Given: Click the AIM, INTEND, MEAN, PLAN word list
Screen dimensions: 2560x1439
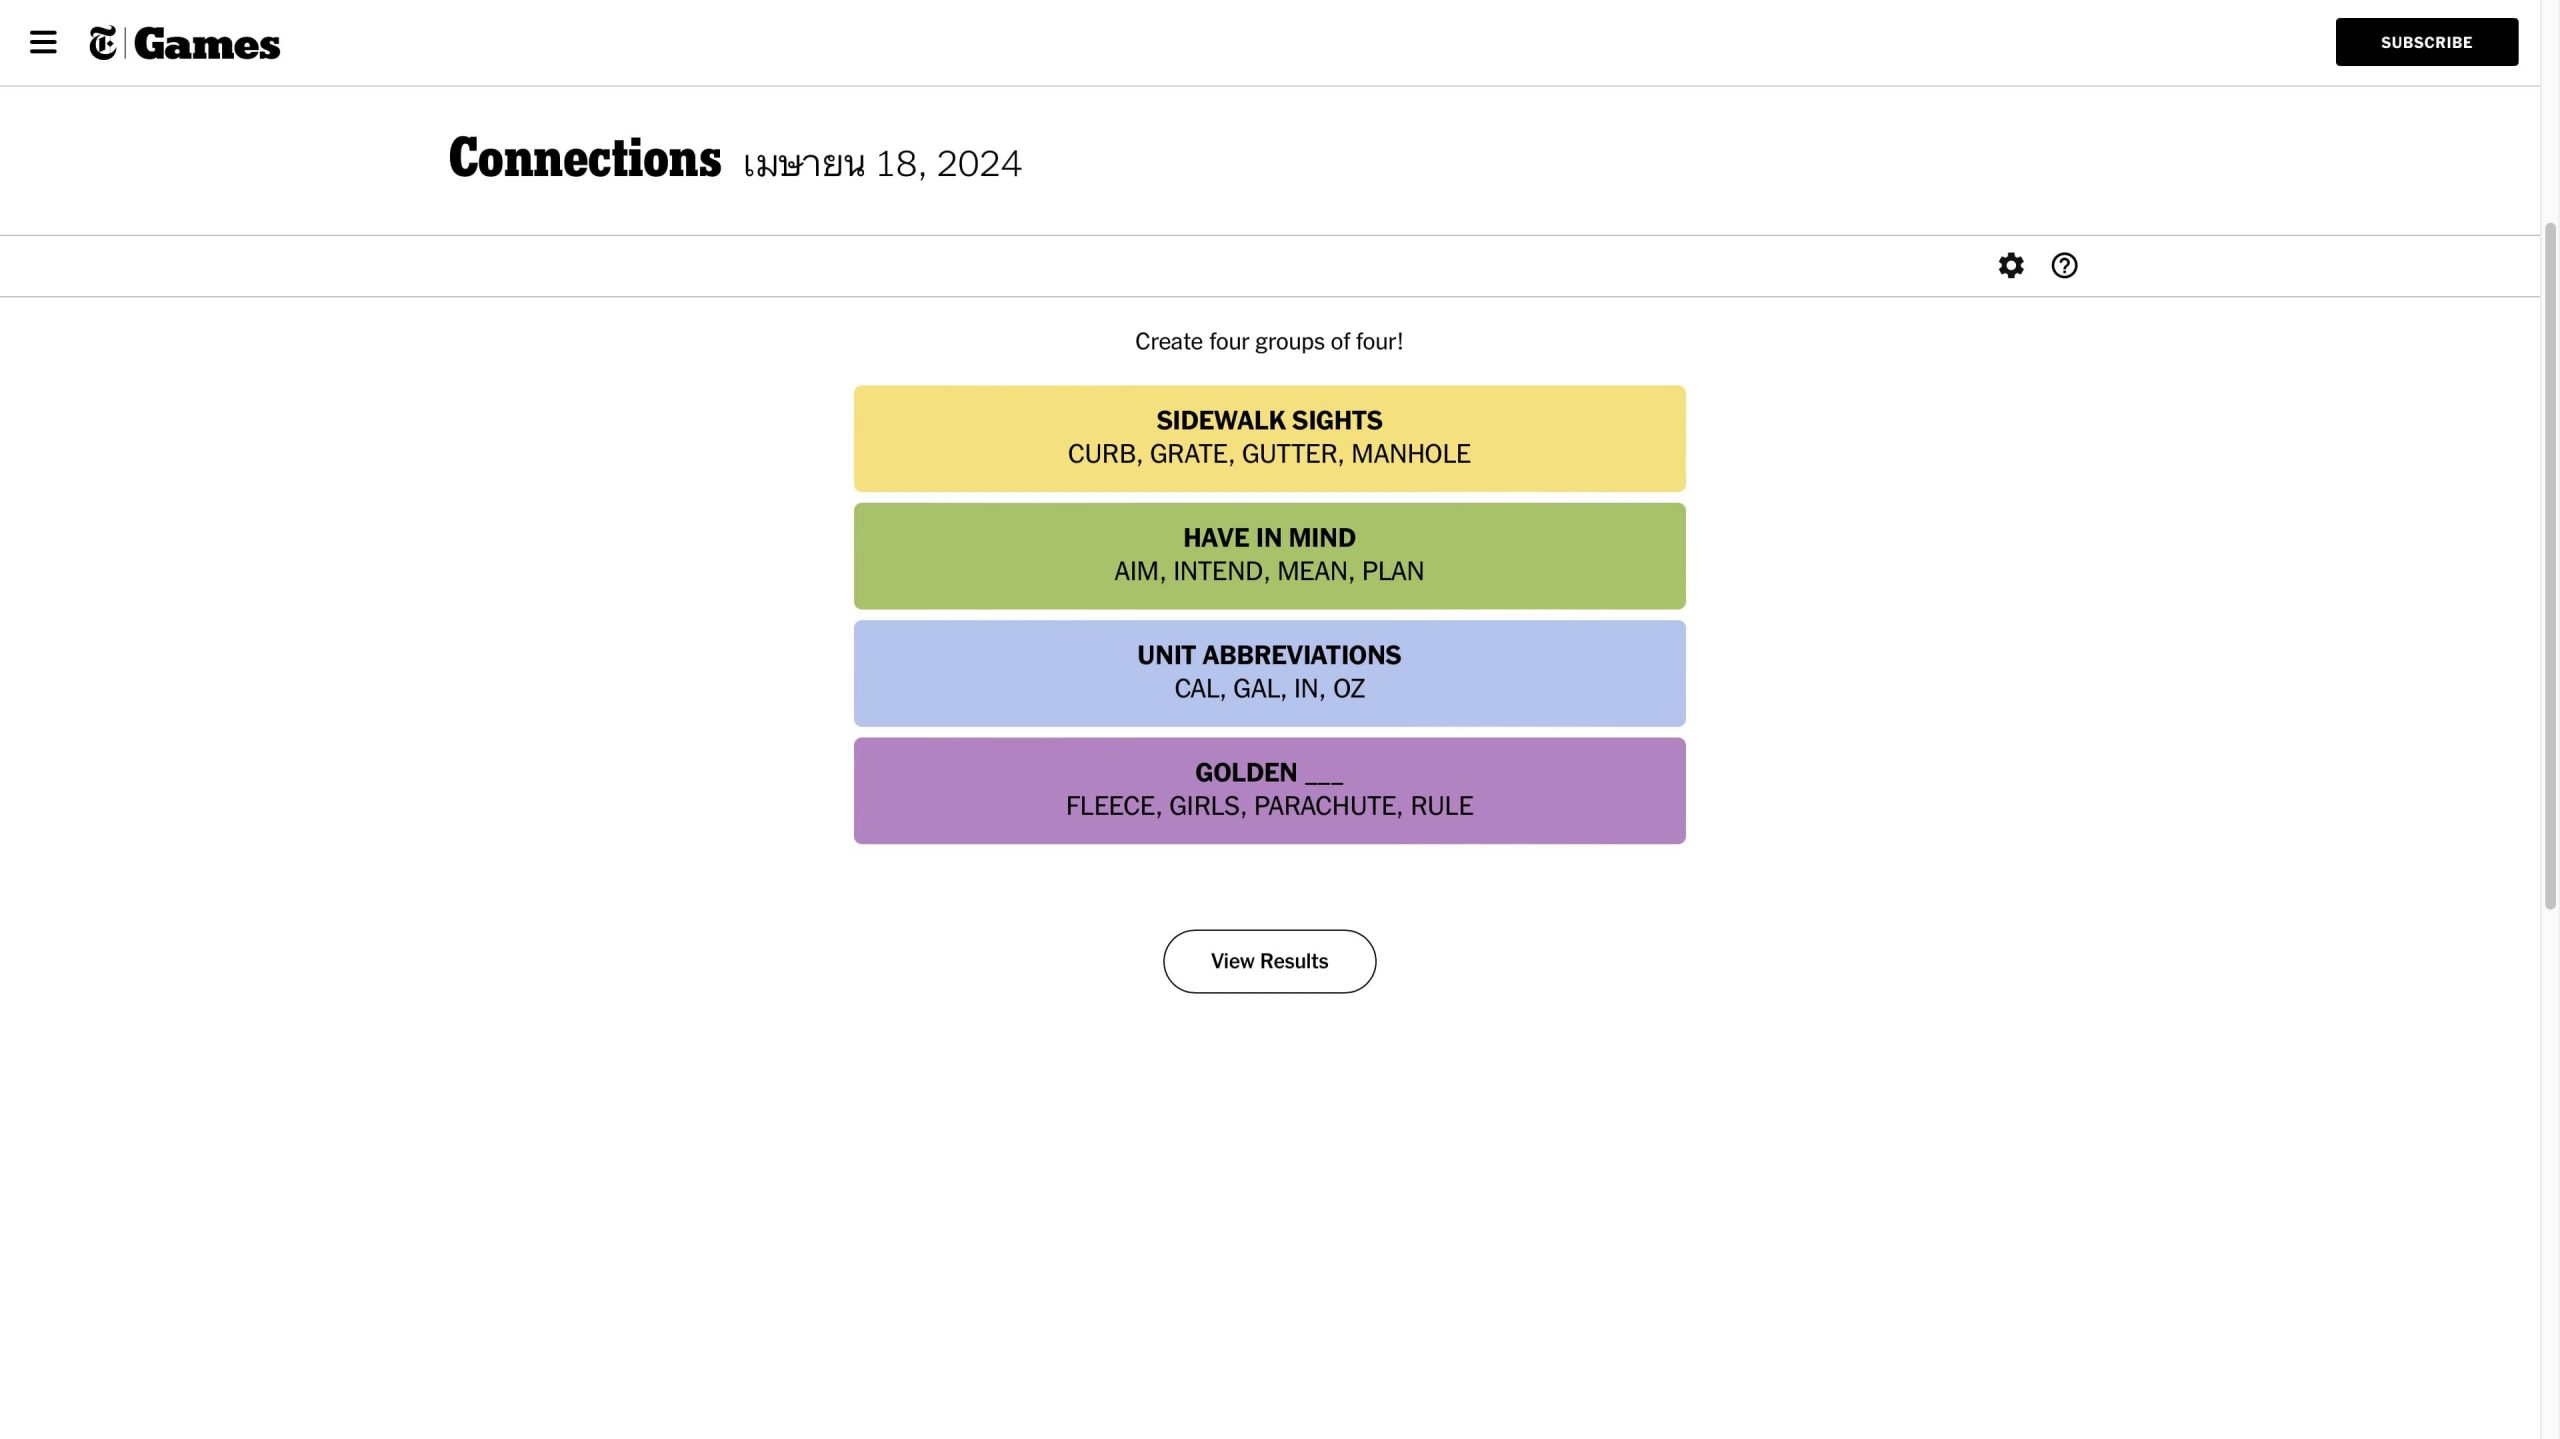Looking at the screenshot, I should click(x=1269, y=571).
